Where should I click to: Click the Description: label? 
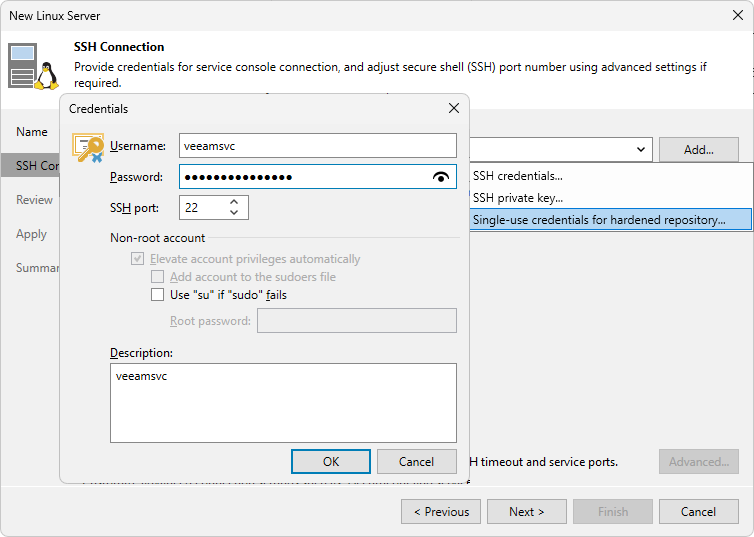(x=141, y=353)
